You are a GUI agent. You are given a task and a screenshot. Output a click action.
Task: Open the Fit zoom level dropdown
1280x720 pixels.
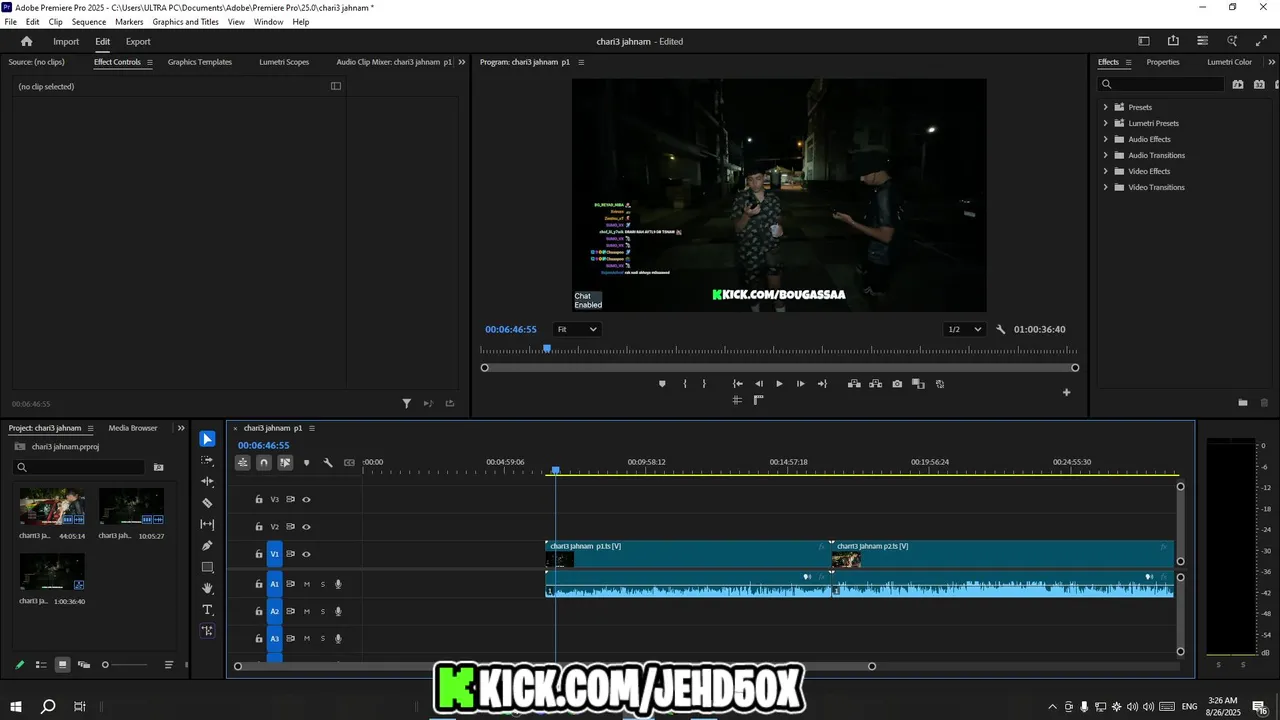pos(577,329)
